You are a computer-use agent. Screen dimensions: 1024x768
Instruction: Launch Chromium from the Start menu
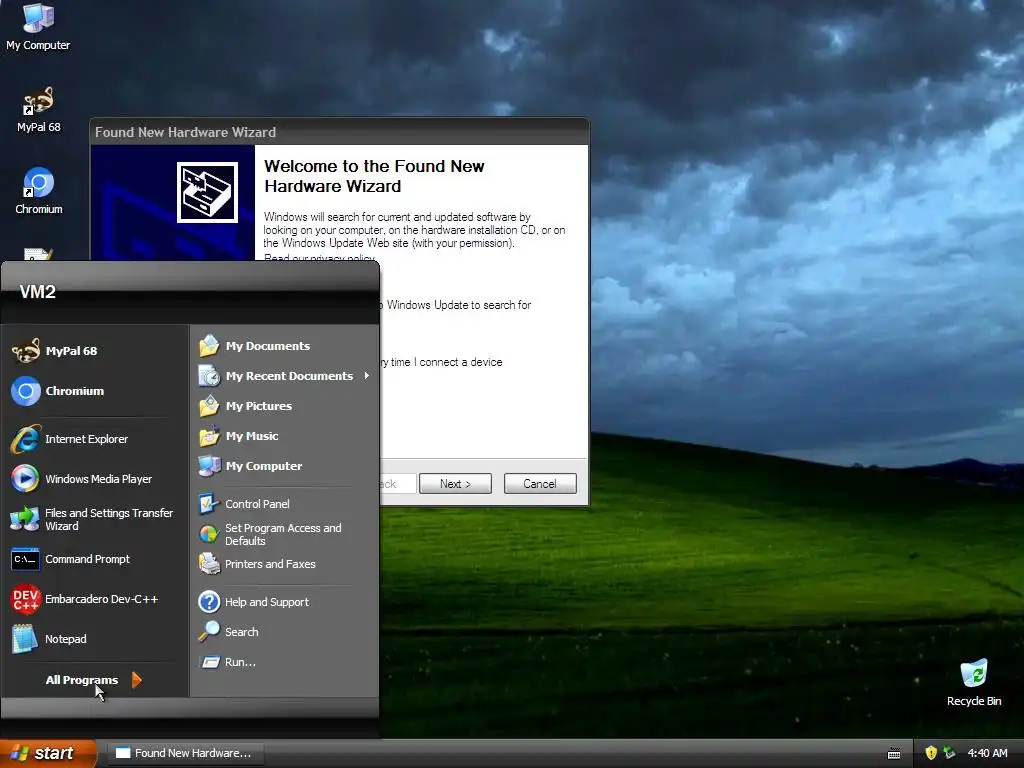[95, 391]
